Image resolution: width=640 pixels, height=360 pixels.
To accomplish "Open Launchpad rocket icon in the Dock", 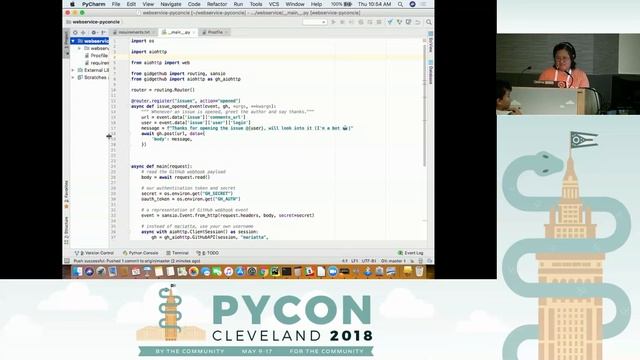I will (100, 271).
